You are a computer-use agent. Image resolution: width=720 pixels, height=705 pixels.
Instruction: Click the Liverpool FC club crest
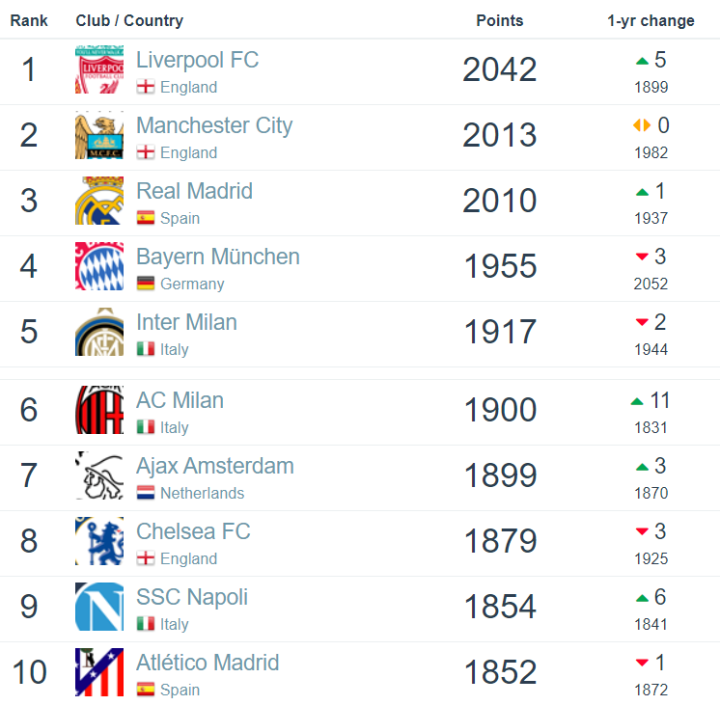click(99, 71)
